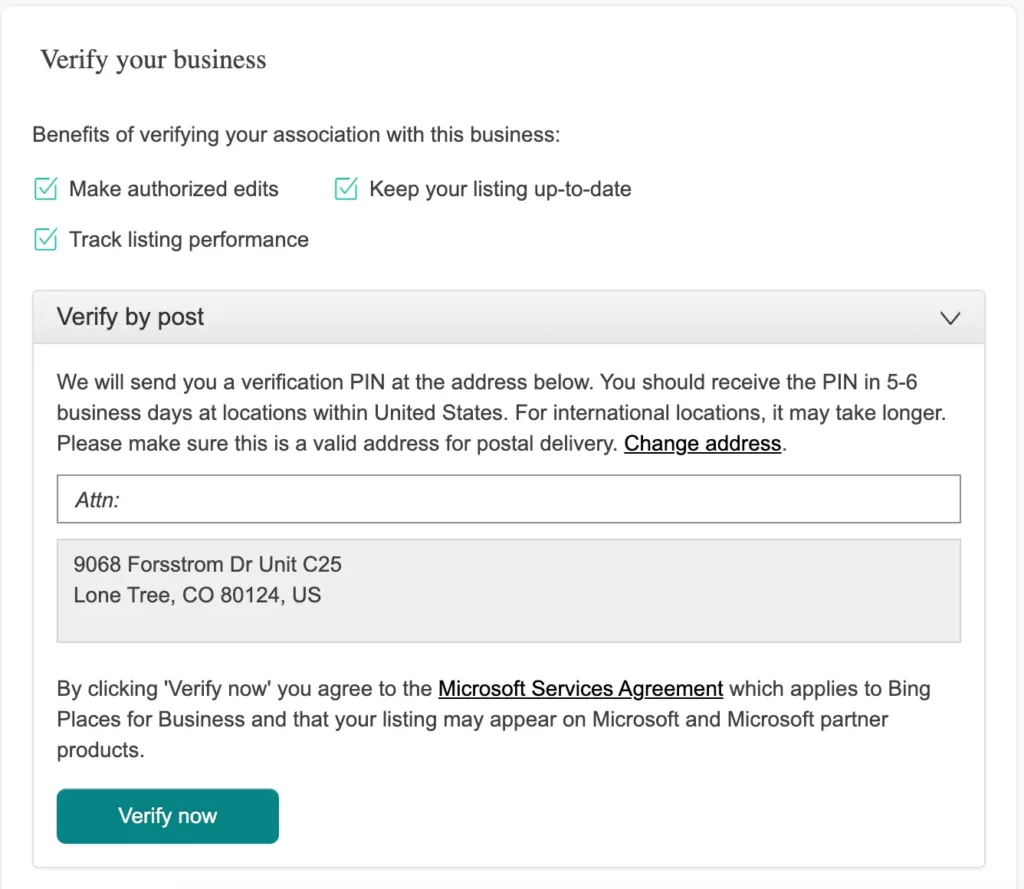Viewport: 1024px width, 889px height.
Task: Click the downward chevron icon on Verify by post
Action: 949,317
